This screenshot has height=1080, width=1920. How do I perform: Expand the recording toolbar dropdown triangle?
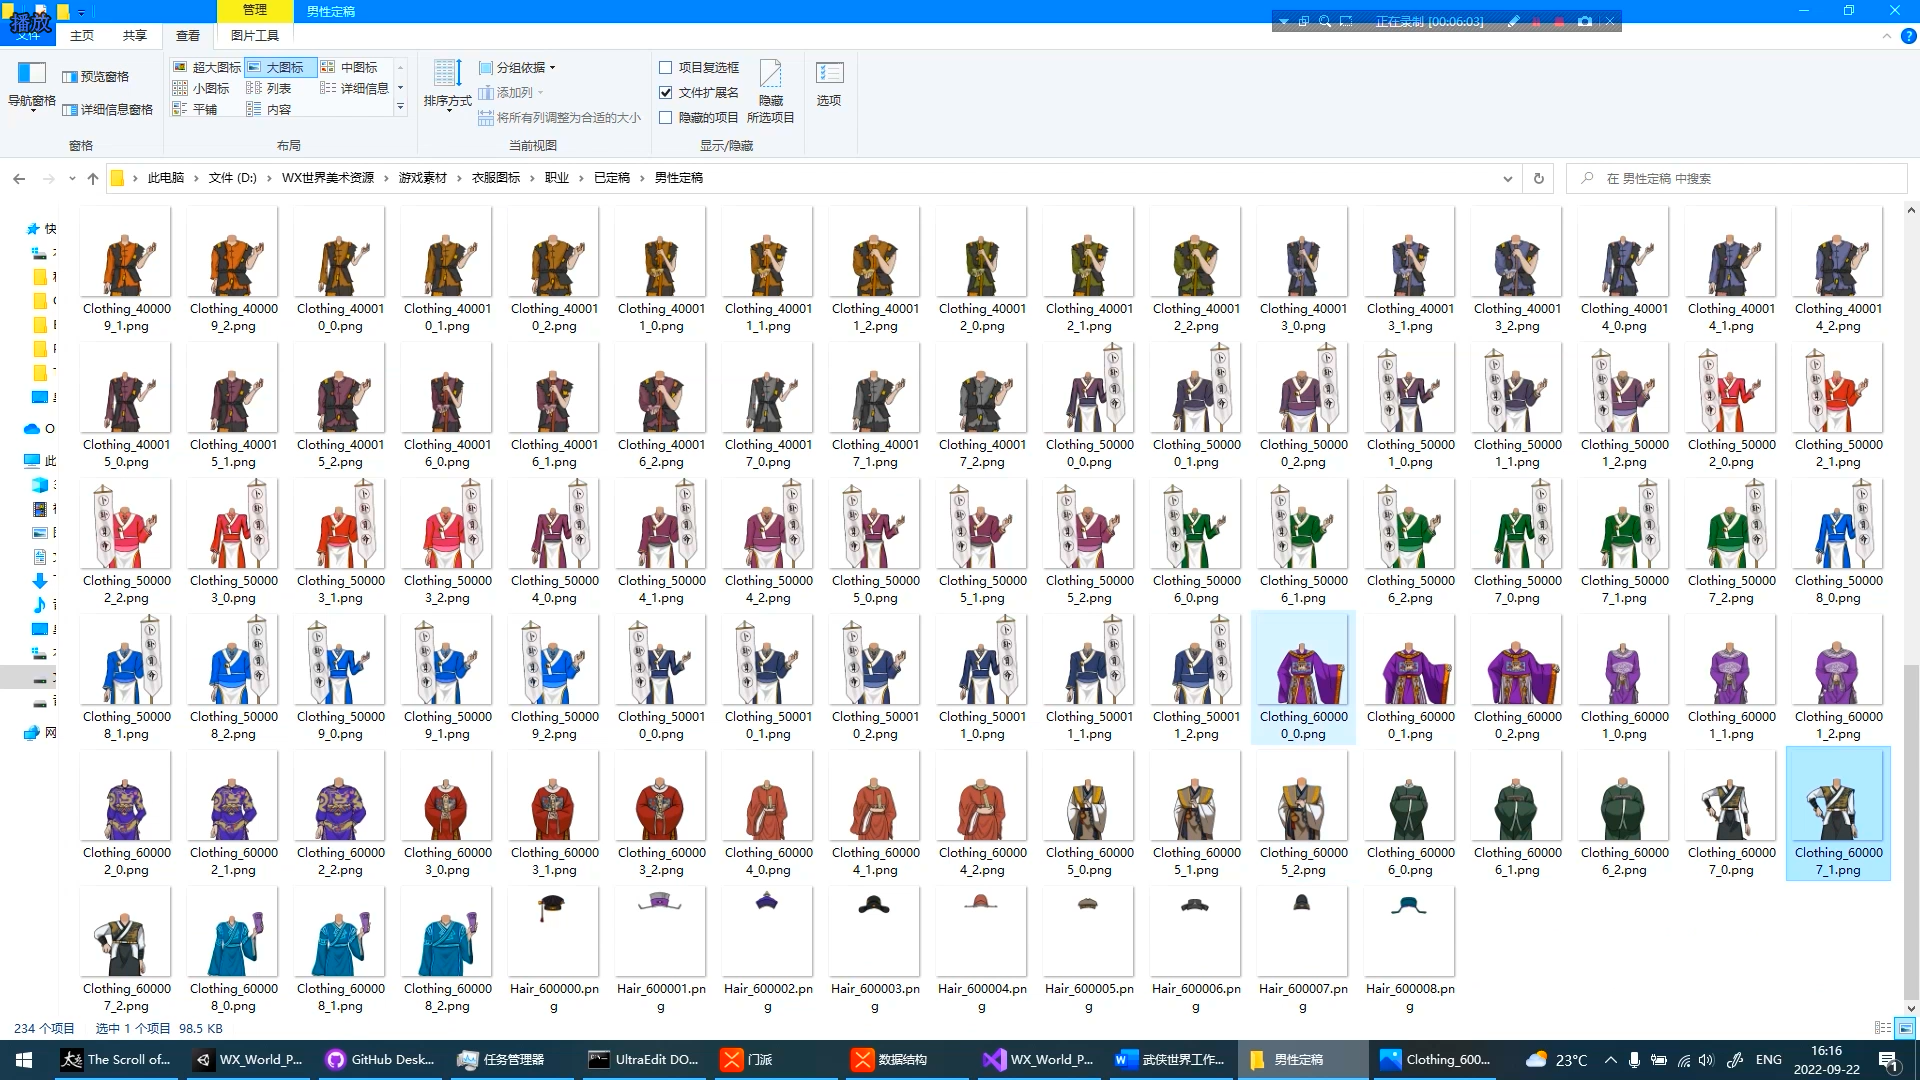(x=1284, y=21)
